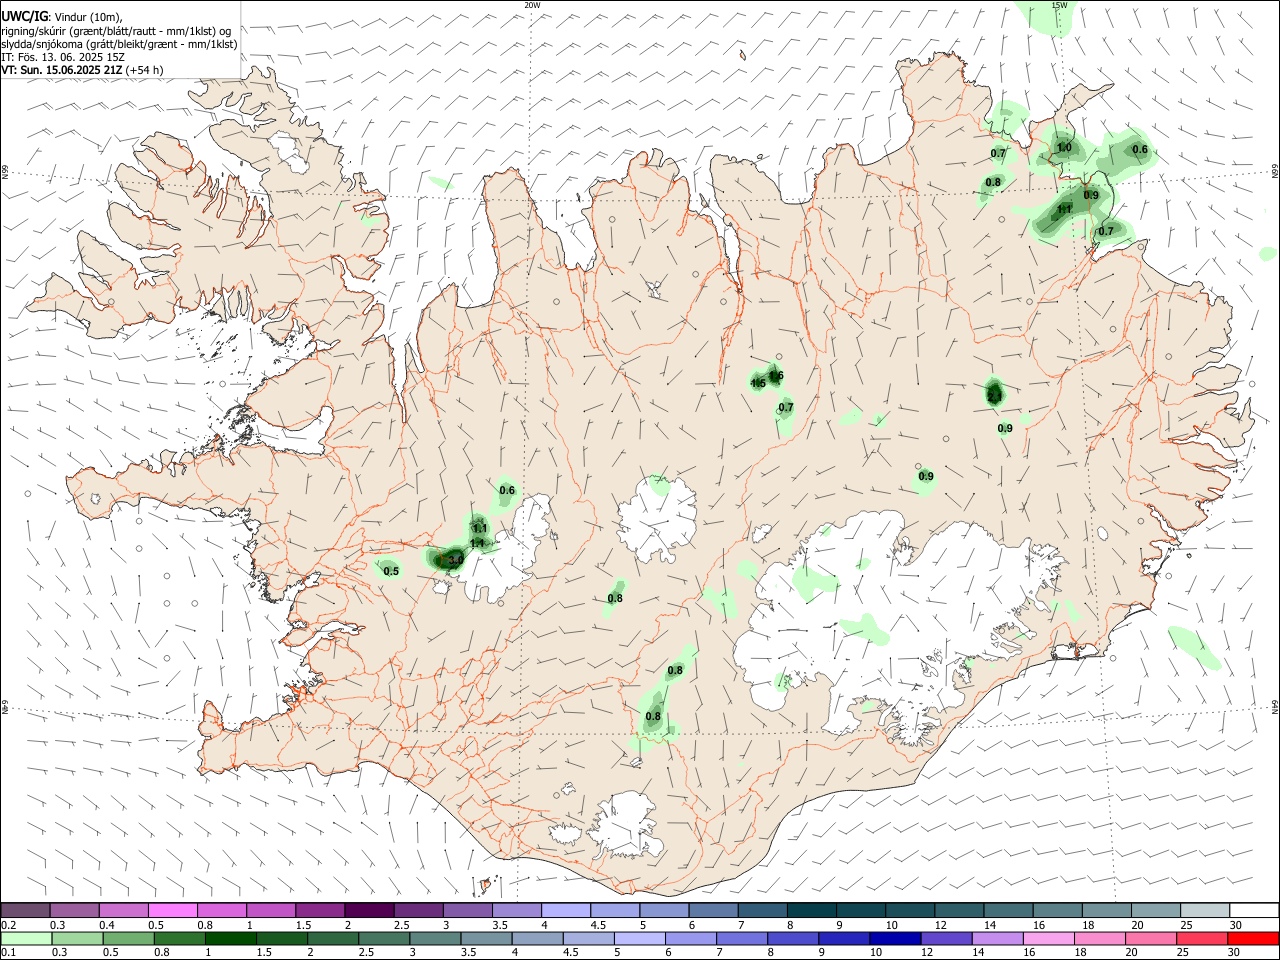Pick the dark mauve 0.2–0.3 snow legend swatch

click(25, 911)
